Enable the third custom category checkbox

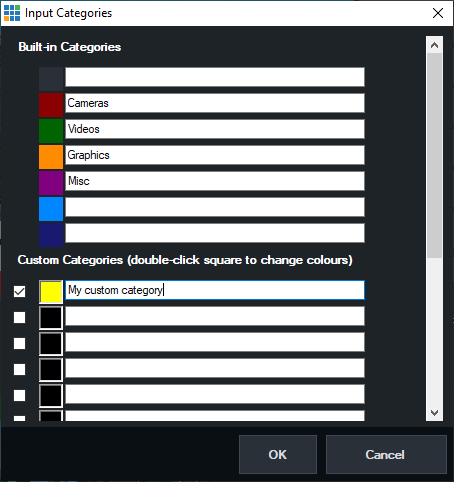[19, 343]
